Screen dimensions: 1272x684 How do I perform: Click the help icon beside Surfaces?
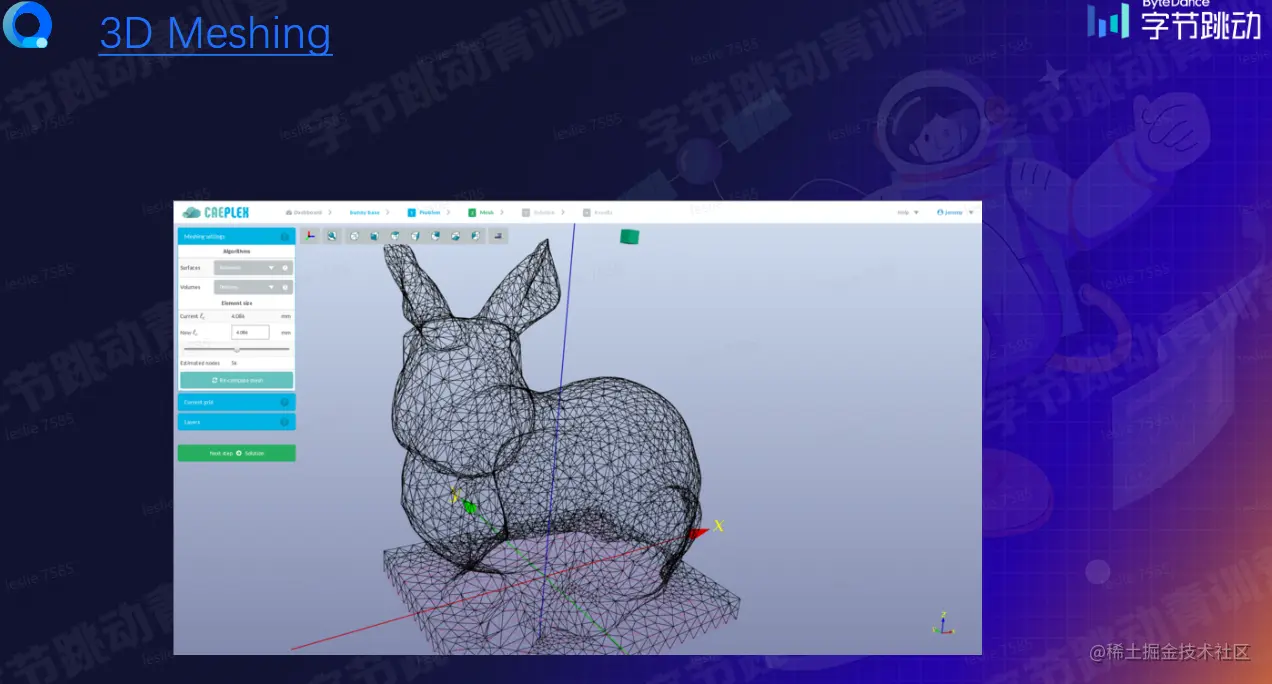coord(285,268)
